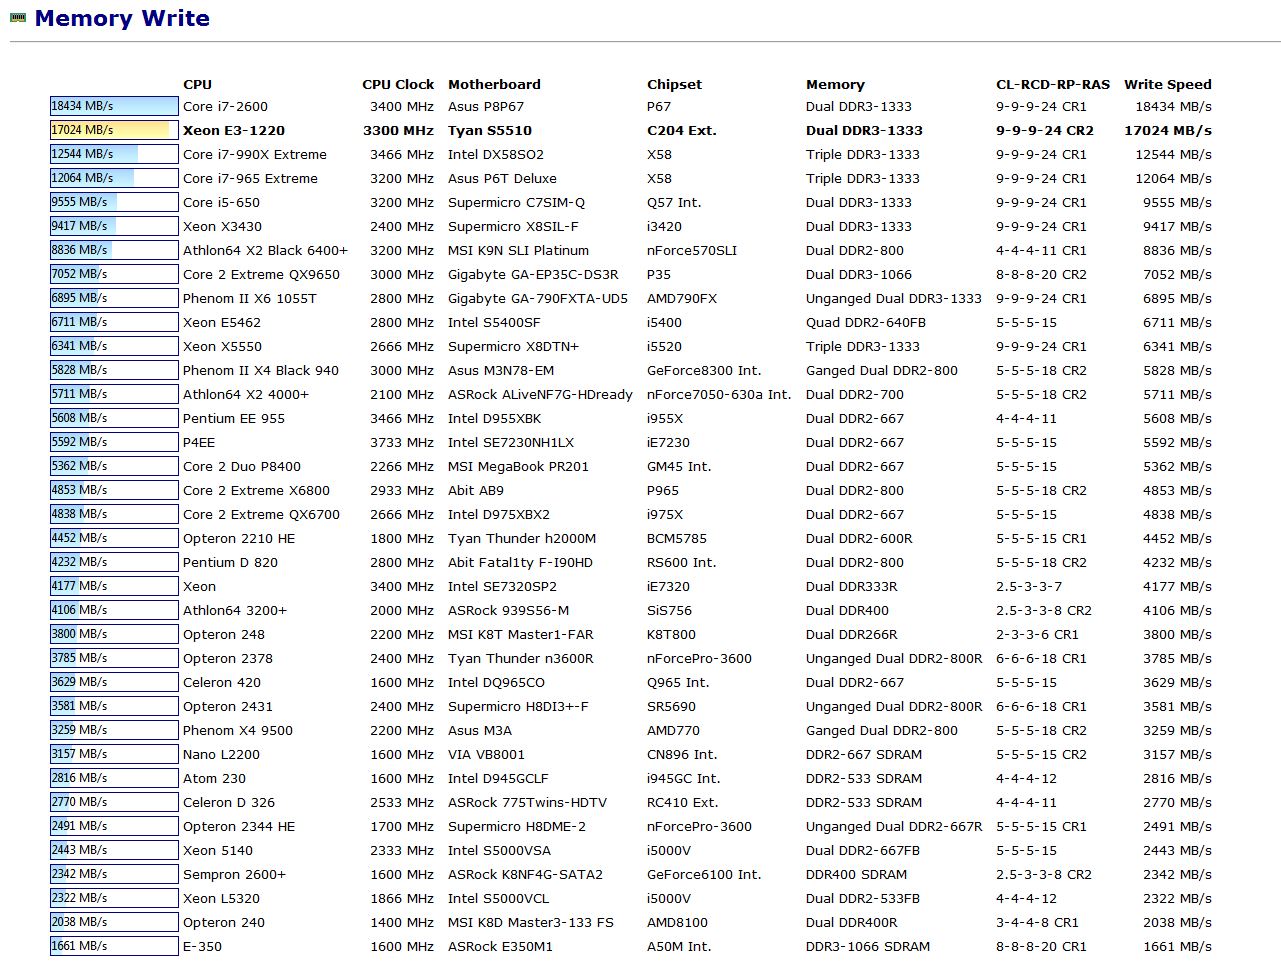This screenshot has width=1281, height=964.
Task: Click the Memory Write heading
Action: point(122,18)
